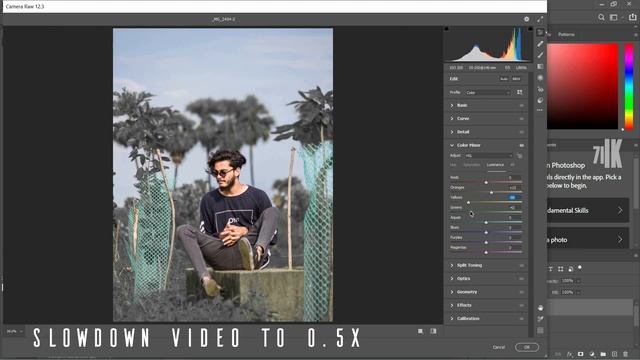Image resolution: width=640 pixels, height=360 pixels.
Task: Expand the Split Toning panel
Action: (451, 265)
